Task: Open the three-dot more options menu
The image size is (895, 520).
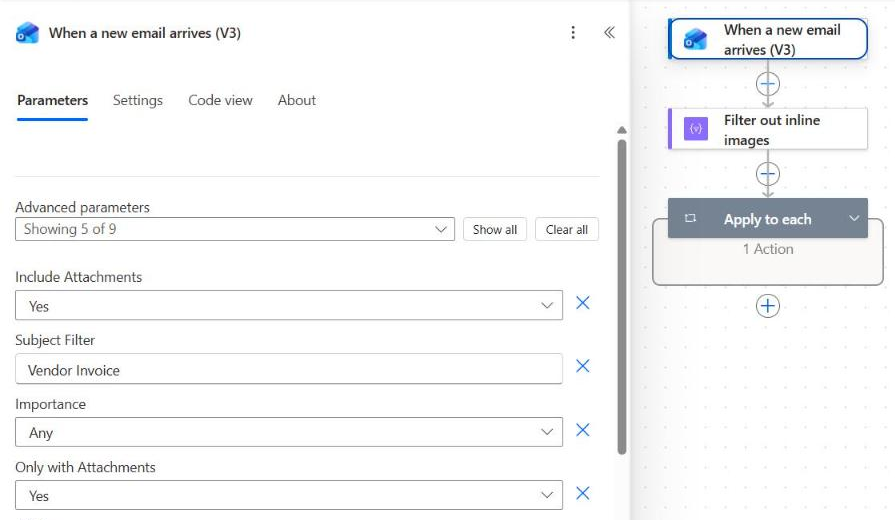Action: tap(573, 33)
